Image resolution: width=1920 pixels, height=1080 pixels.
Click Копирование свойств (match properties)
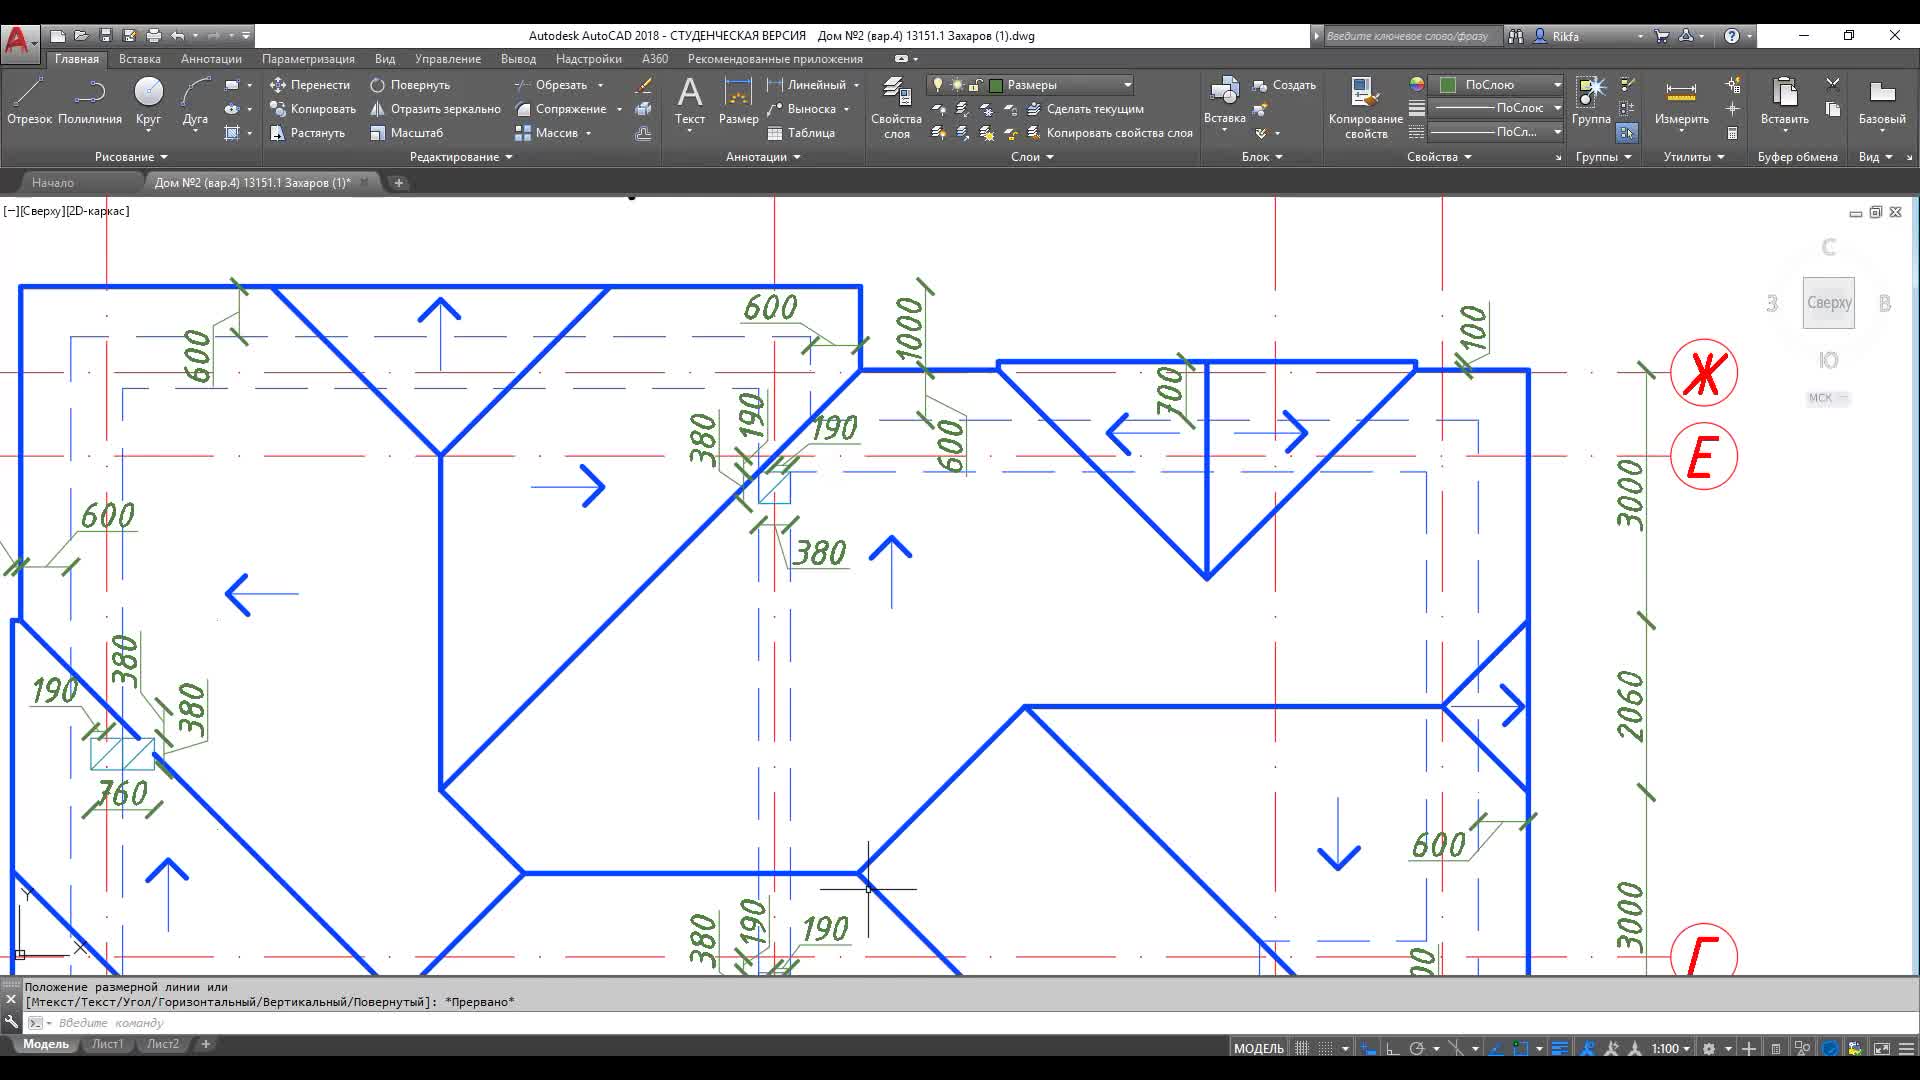click(x=1365, y=107)
